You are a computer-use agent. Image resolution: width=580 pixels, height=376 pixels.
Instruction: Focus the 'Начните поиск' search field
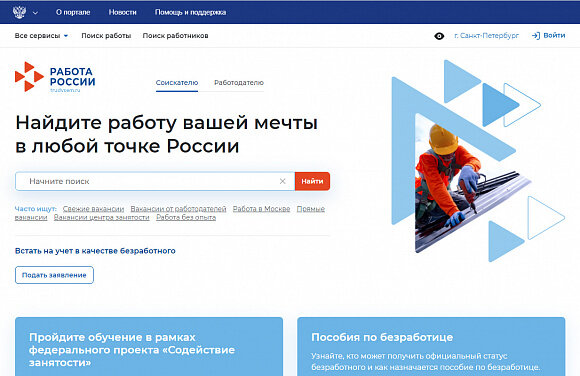[x=155, y=181]
